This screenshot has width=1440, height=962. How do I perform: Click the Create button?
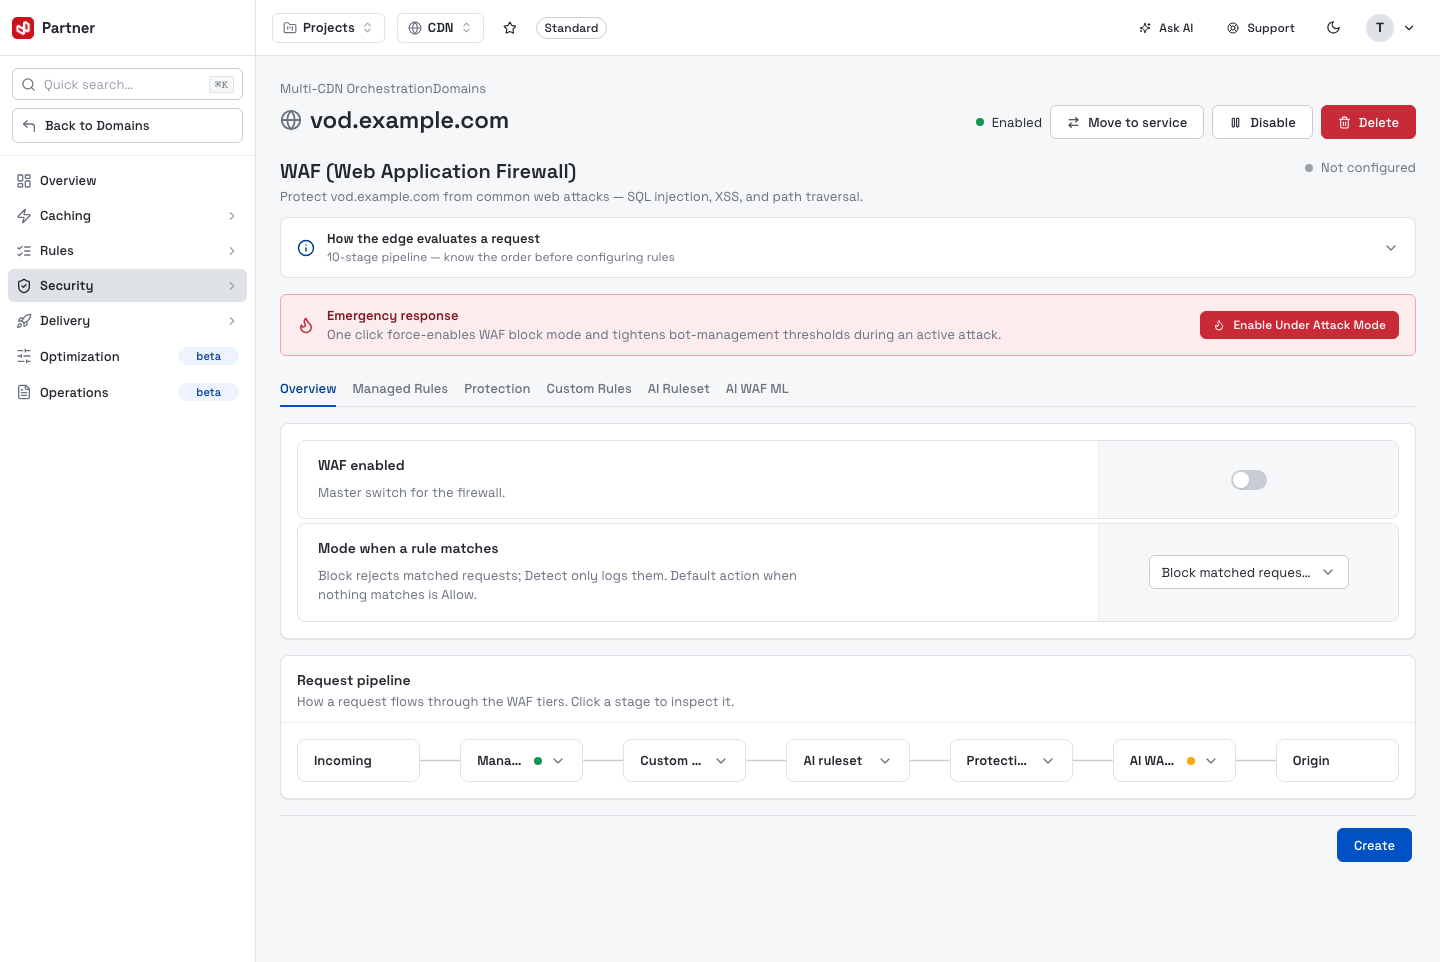tap(1374, 845)
